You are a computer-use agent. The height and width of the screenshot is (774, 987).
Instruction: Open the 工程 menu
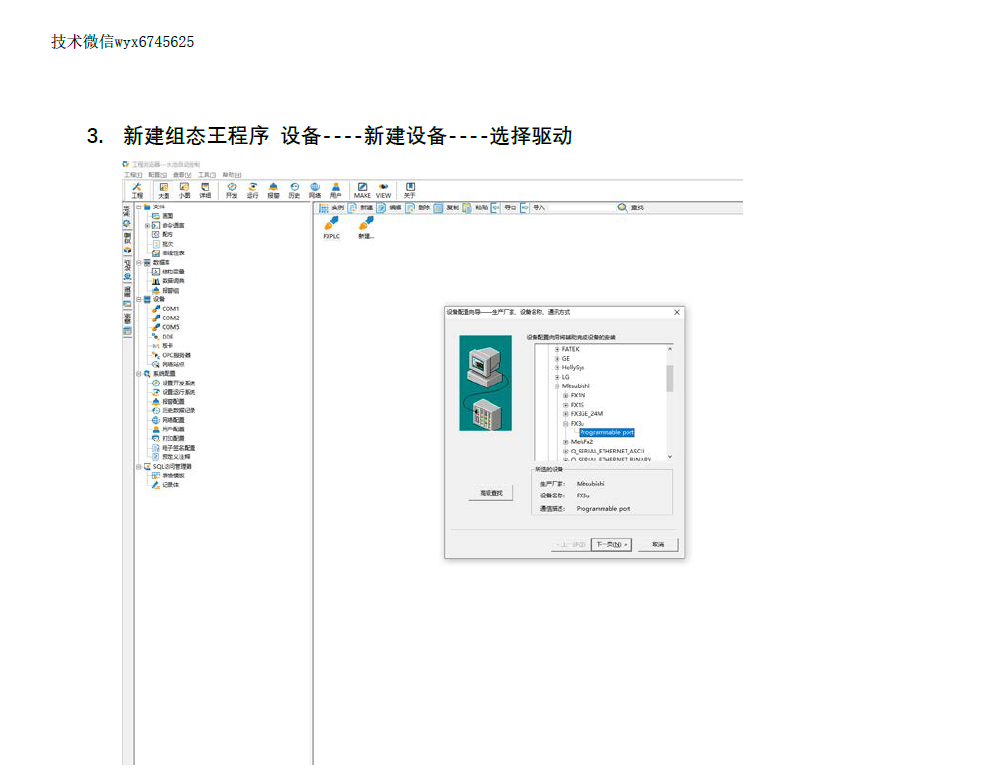pyautogui.click(x=132, y=175)
